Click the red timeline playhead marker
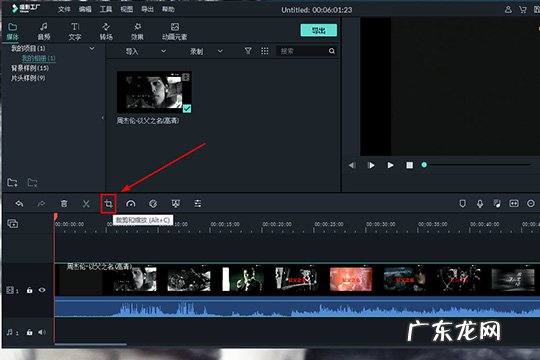 tap(55, 217)
